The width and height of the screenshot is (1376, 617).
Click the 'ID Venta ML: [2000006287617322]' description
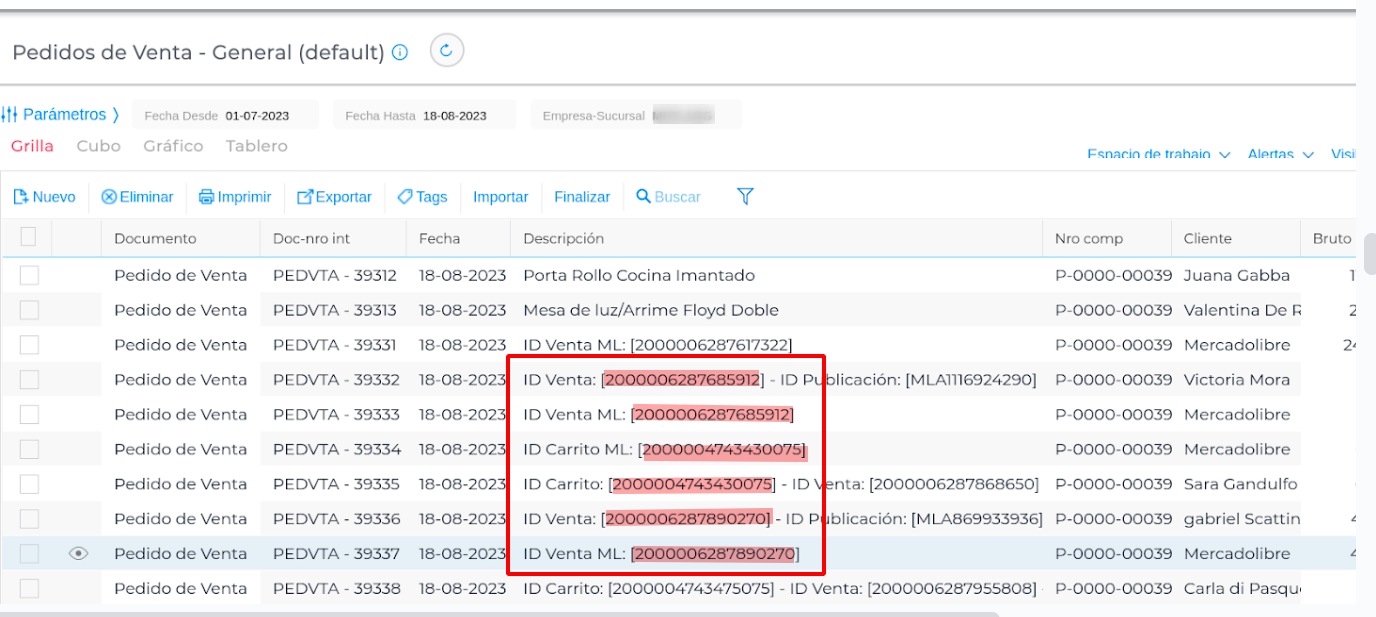[658, 345]
